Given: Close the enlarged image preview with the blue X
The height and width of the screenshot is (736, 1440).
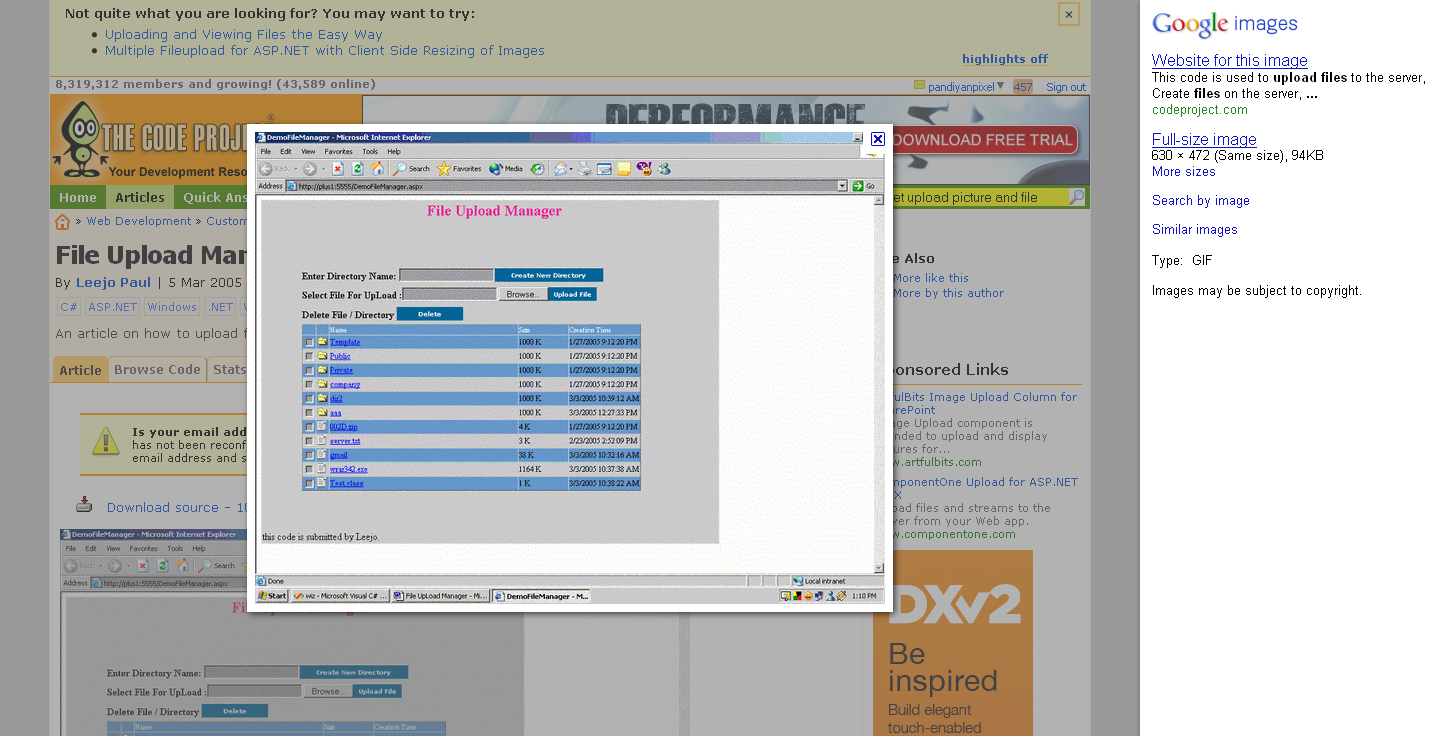Looking at the screenshot, I should [877, 139].
